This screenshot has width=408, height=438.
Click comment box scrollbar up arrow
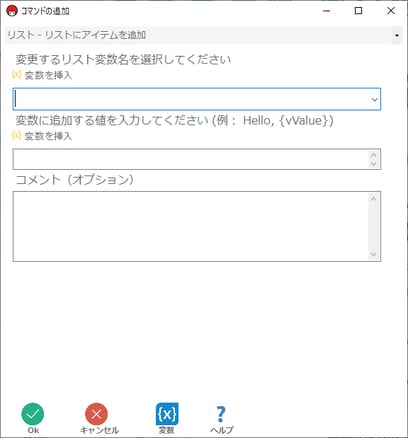pyautogui.click(x=373, y=199)
